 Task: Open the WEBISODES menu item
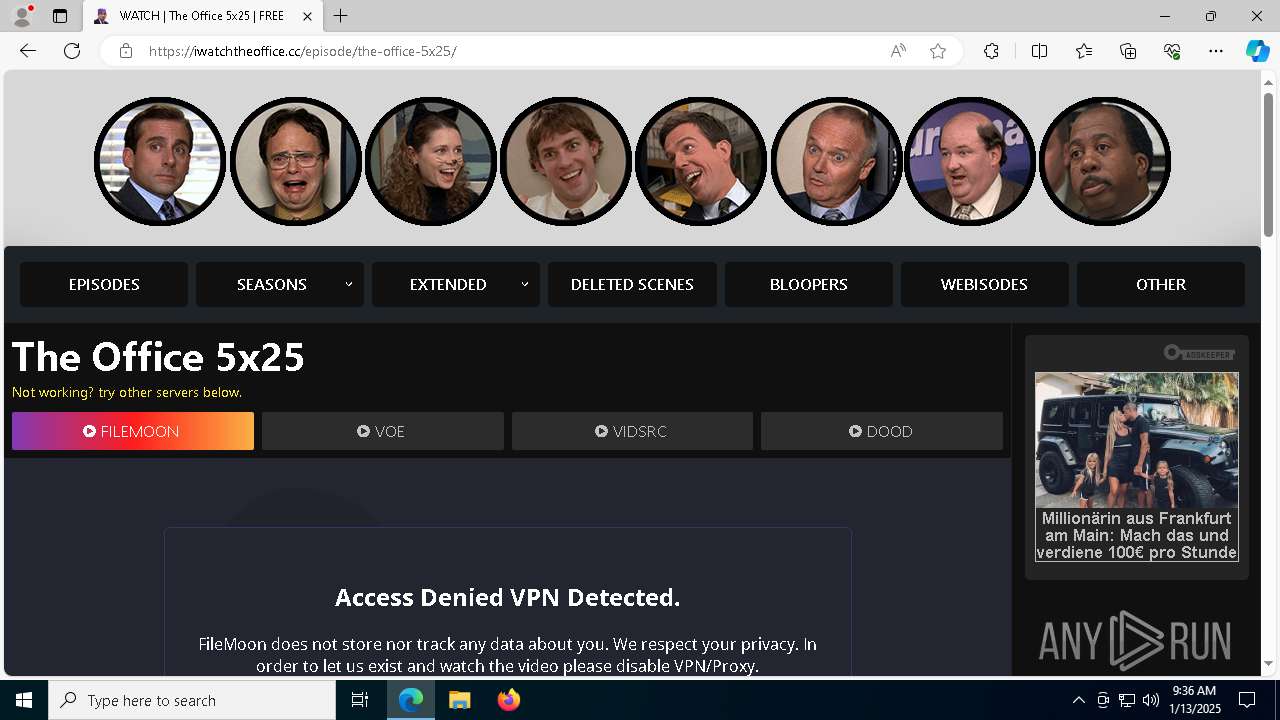coord(984,284)
